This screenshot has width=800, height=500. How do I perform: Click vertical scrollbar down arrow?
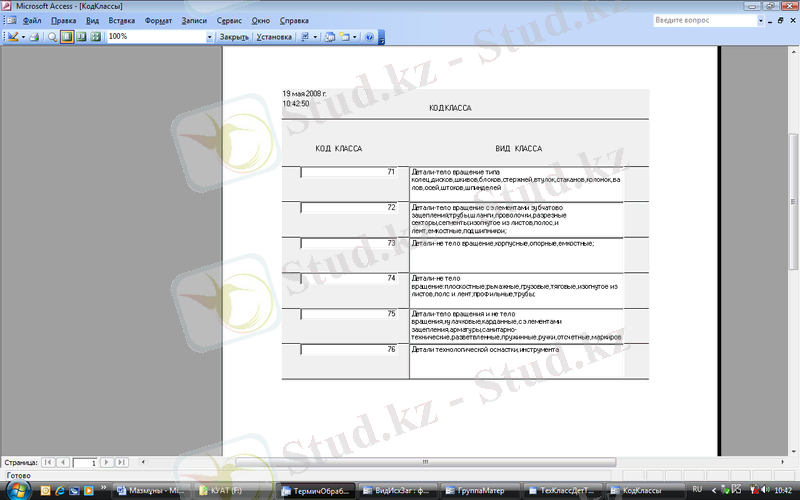click(x=794, y=452)
